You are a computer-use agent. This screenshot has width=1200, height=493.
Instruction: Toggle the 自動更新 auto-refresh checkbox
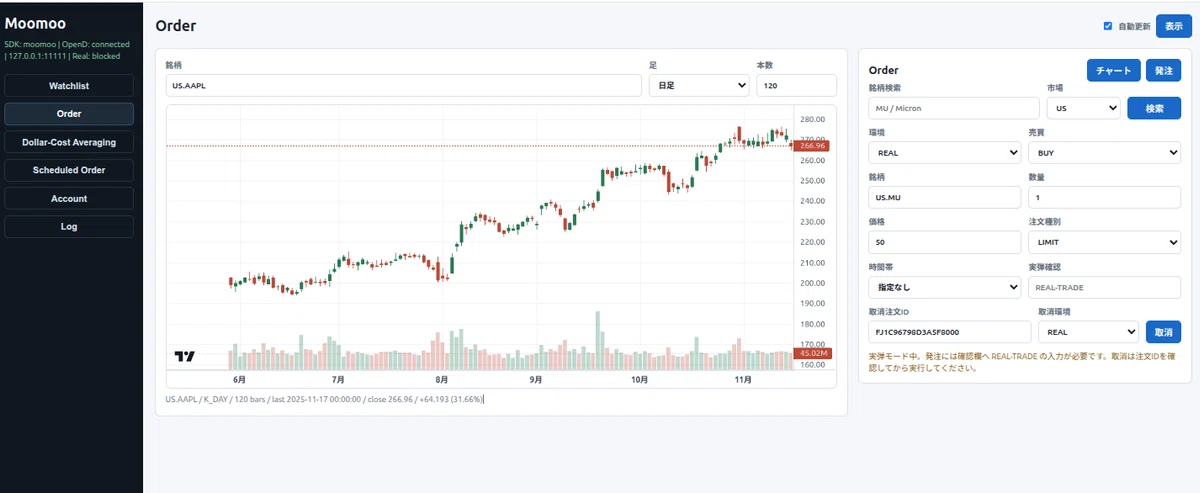pyautogui.click(x=1108, y=26)
